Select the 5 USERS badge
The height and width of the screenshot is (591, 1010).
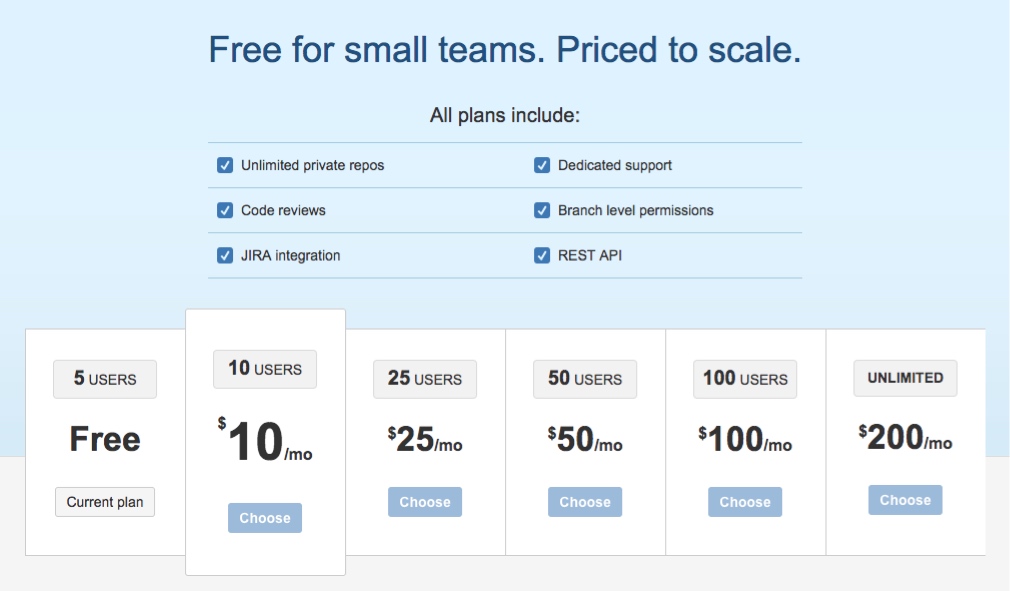click(105, 379)
